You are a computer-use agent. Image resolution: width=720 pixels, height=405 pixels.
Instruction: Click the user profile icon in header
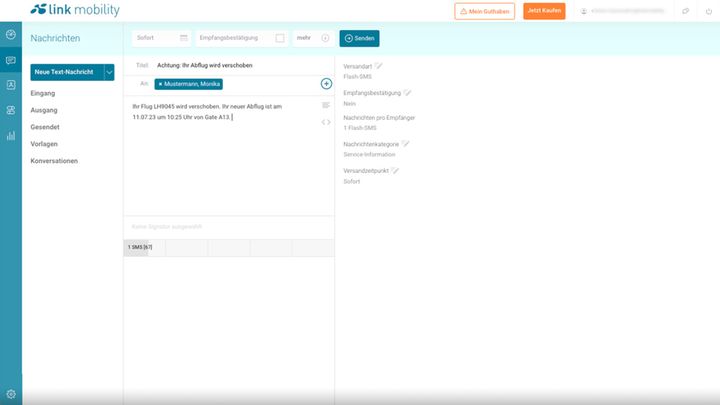tap(584, 11)
